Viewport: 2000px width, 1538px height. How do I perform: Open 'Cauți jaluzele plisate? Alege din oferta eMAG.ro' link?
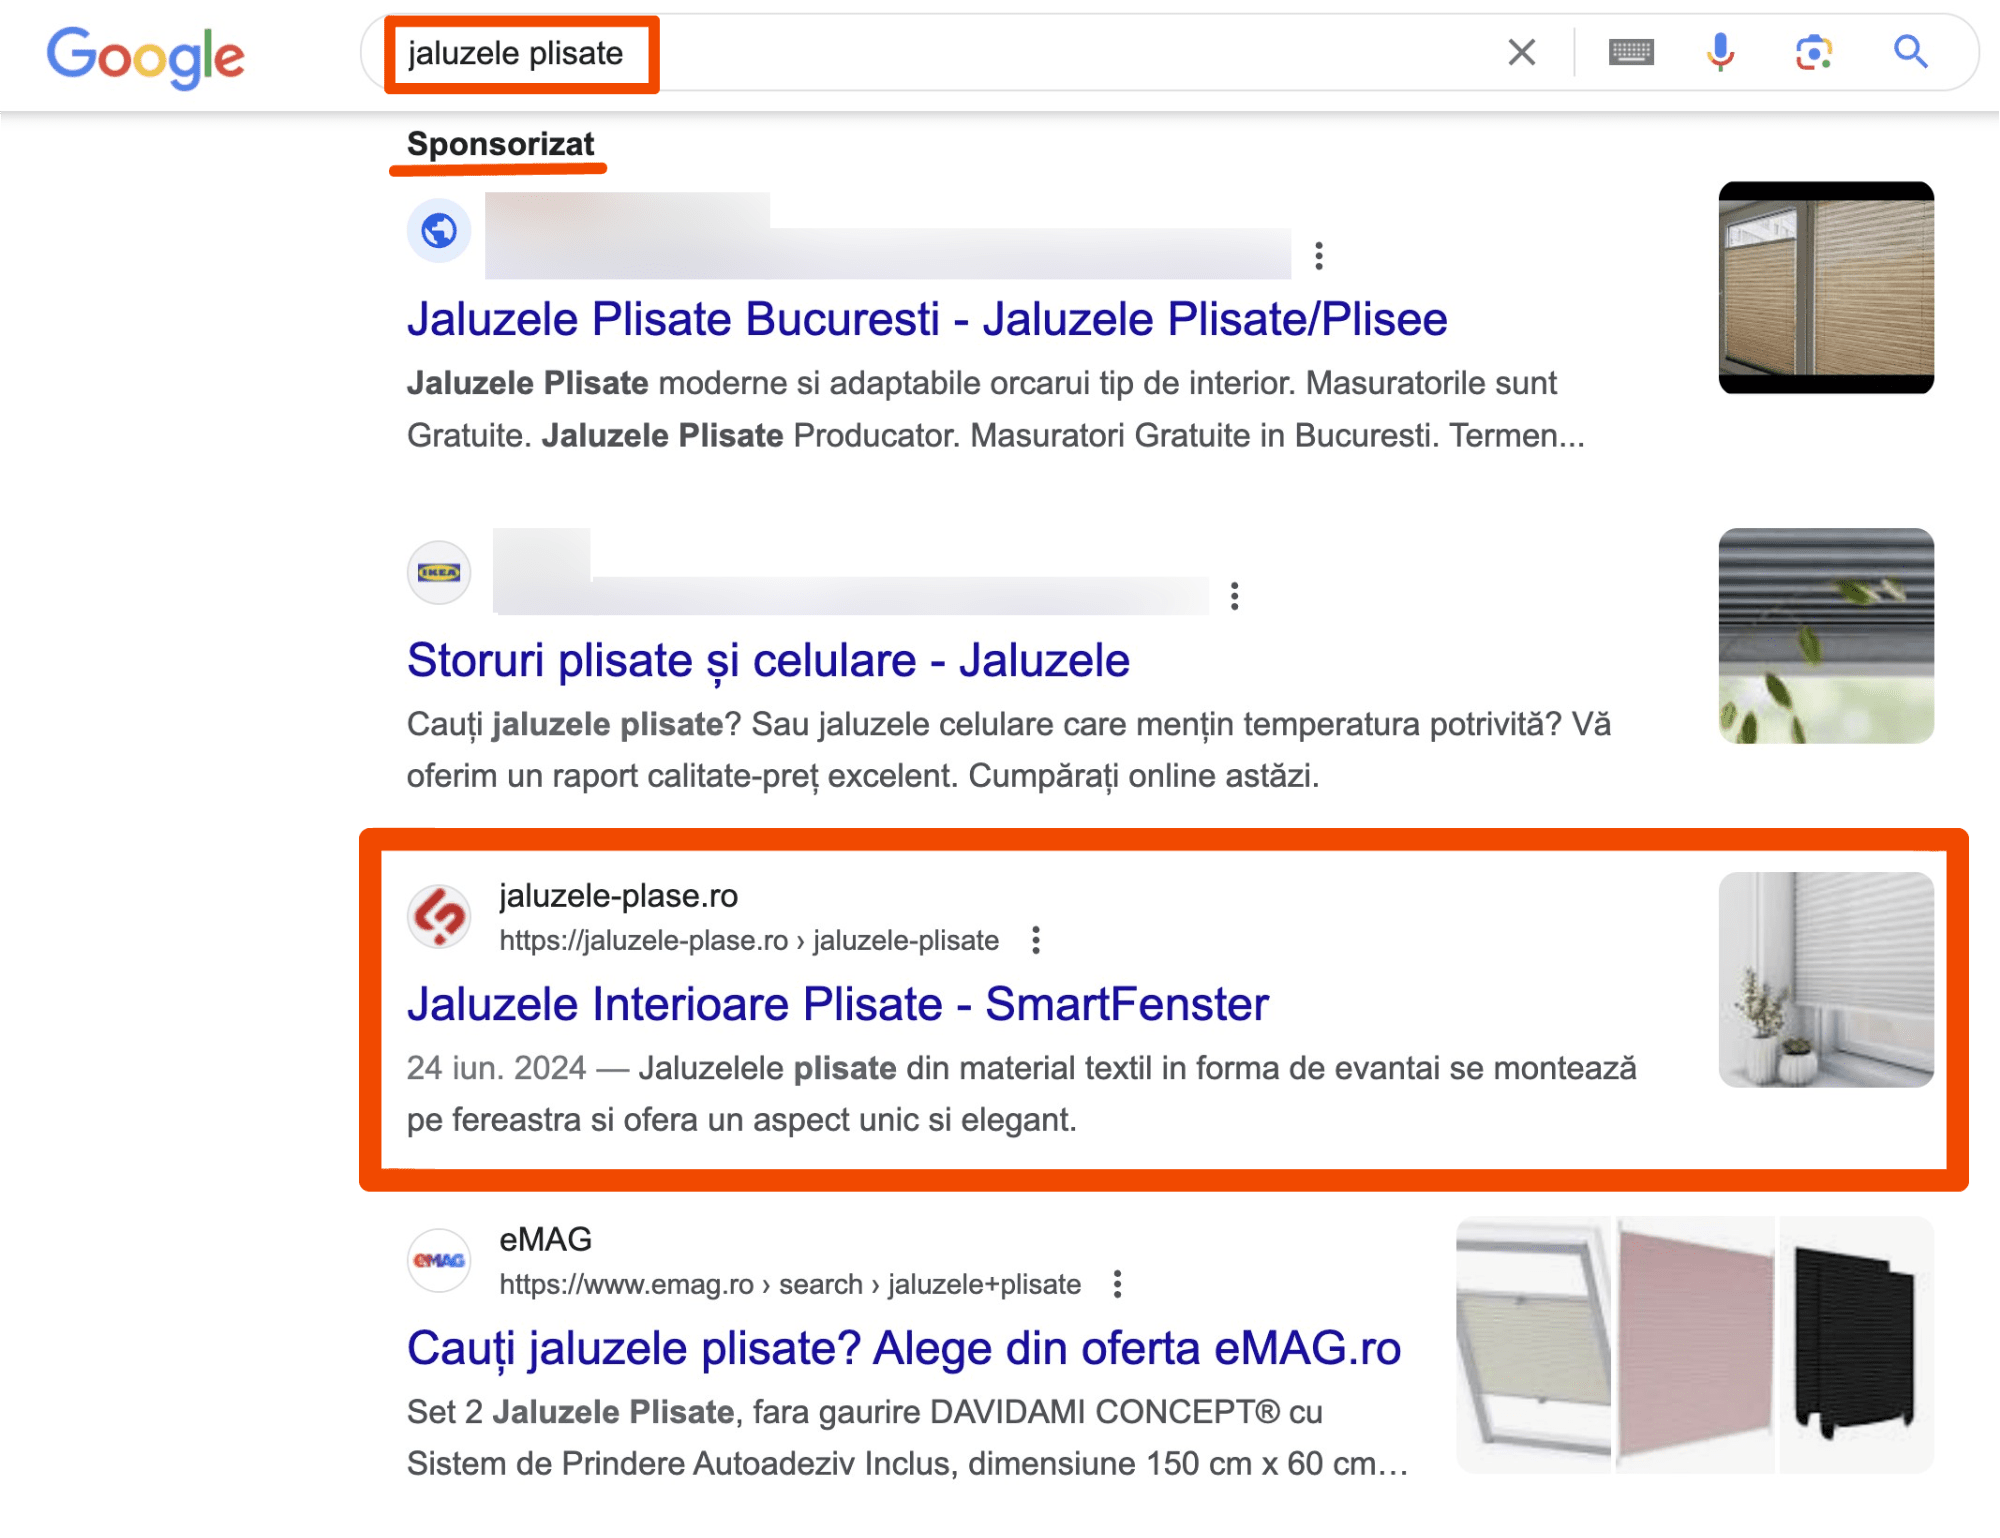click(x=904, y=1349)
